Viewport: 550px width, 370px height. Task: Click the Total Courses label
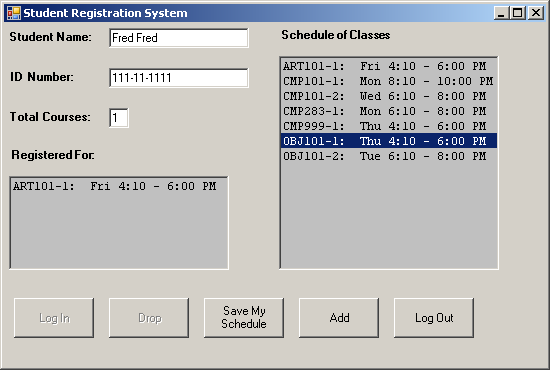[x=50, y=117]
